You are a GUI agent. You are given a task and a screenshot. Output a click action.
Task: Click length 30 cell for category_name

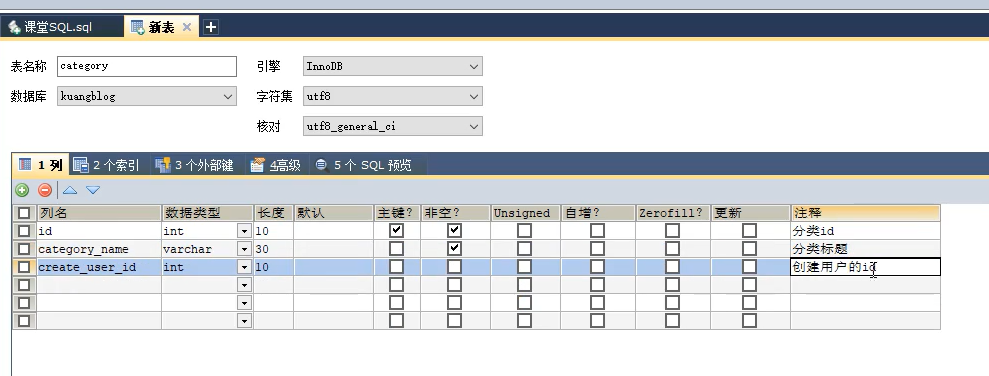[x=273, y=249]
